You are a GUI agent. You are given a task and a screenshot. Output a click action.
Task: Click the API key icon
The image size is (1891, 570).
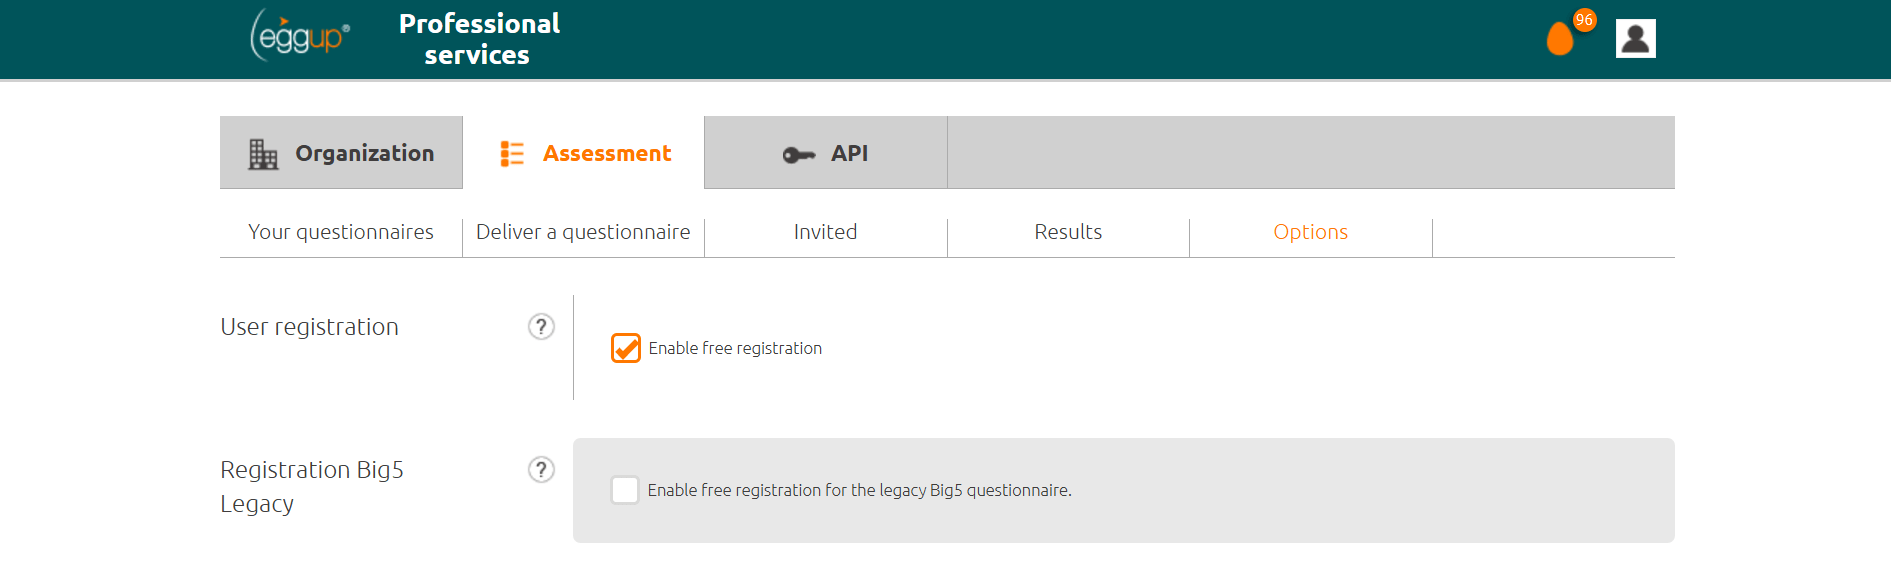799,154
